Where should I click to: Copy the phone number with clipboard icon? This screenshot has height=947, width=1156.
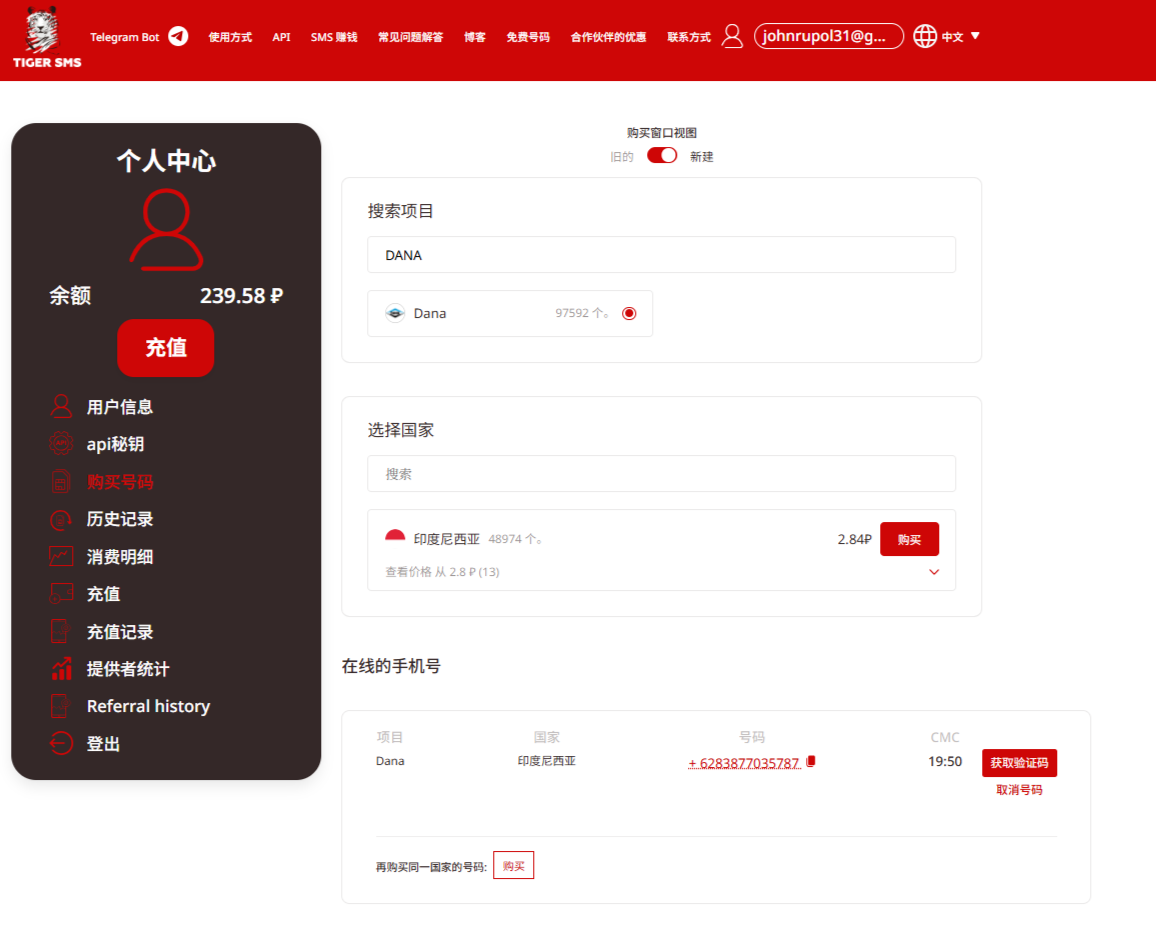point(811,761)
